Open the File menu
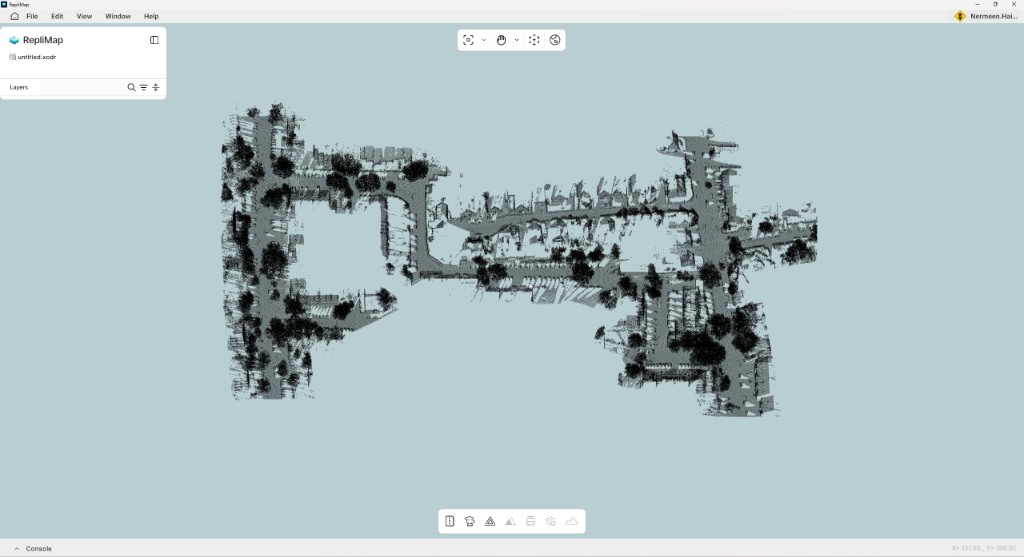 [32, 16]
